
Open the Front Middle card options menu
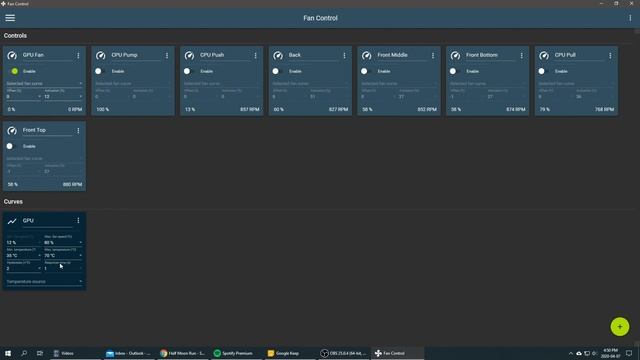433,56
